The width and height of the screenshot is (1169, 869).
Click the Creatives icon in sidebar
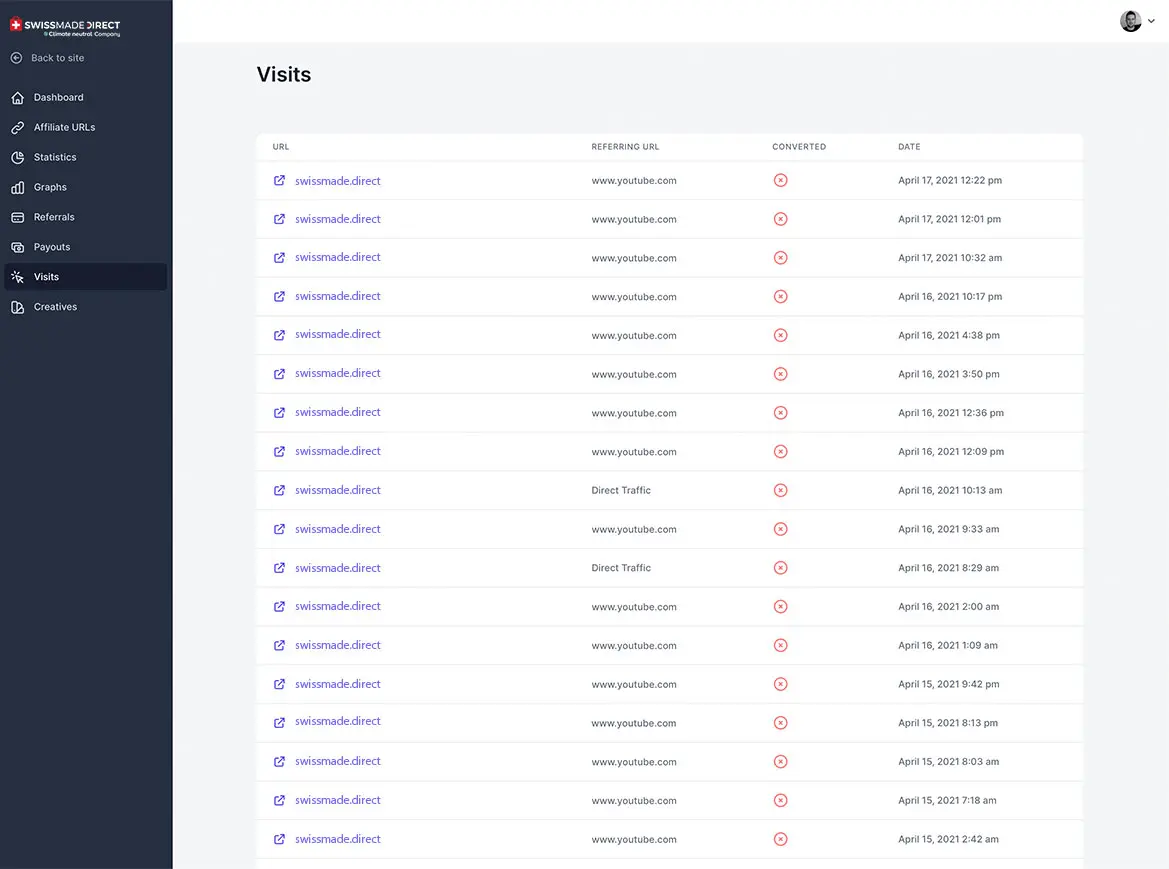click(17, 308)
